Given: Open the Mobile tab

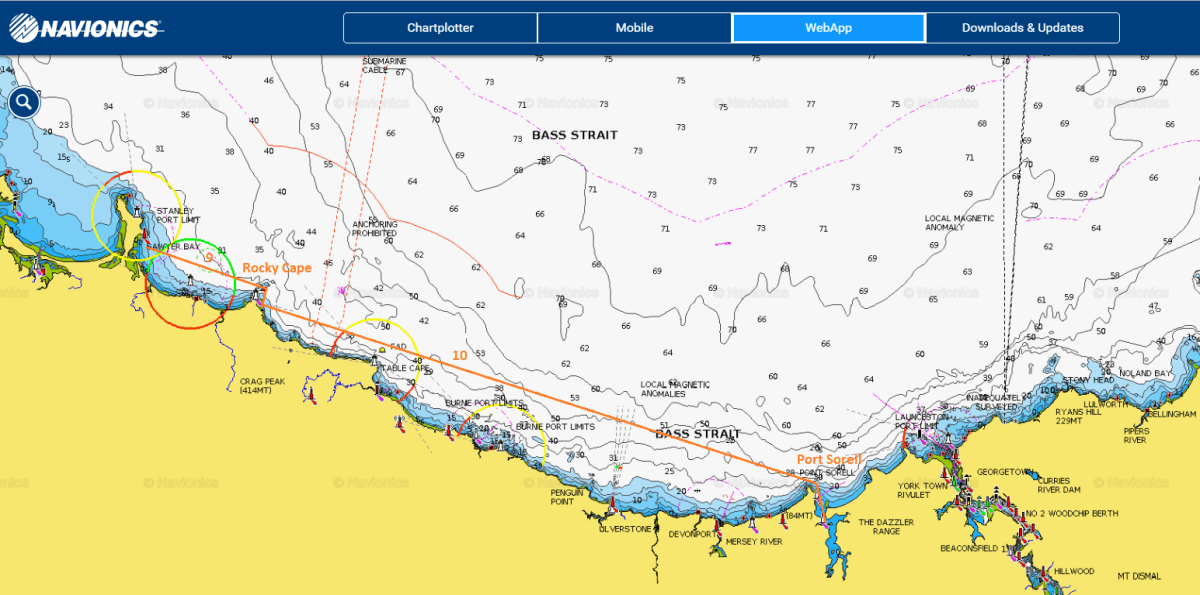Looking at the screenshot, I should pos(634,28).
